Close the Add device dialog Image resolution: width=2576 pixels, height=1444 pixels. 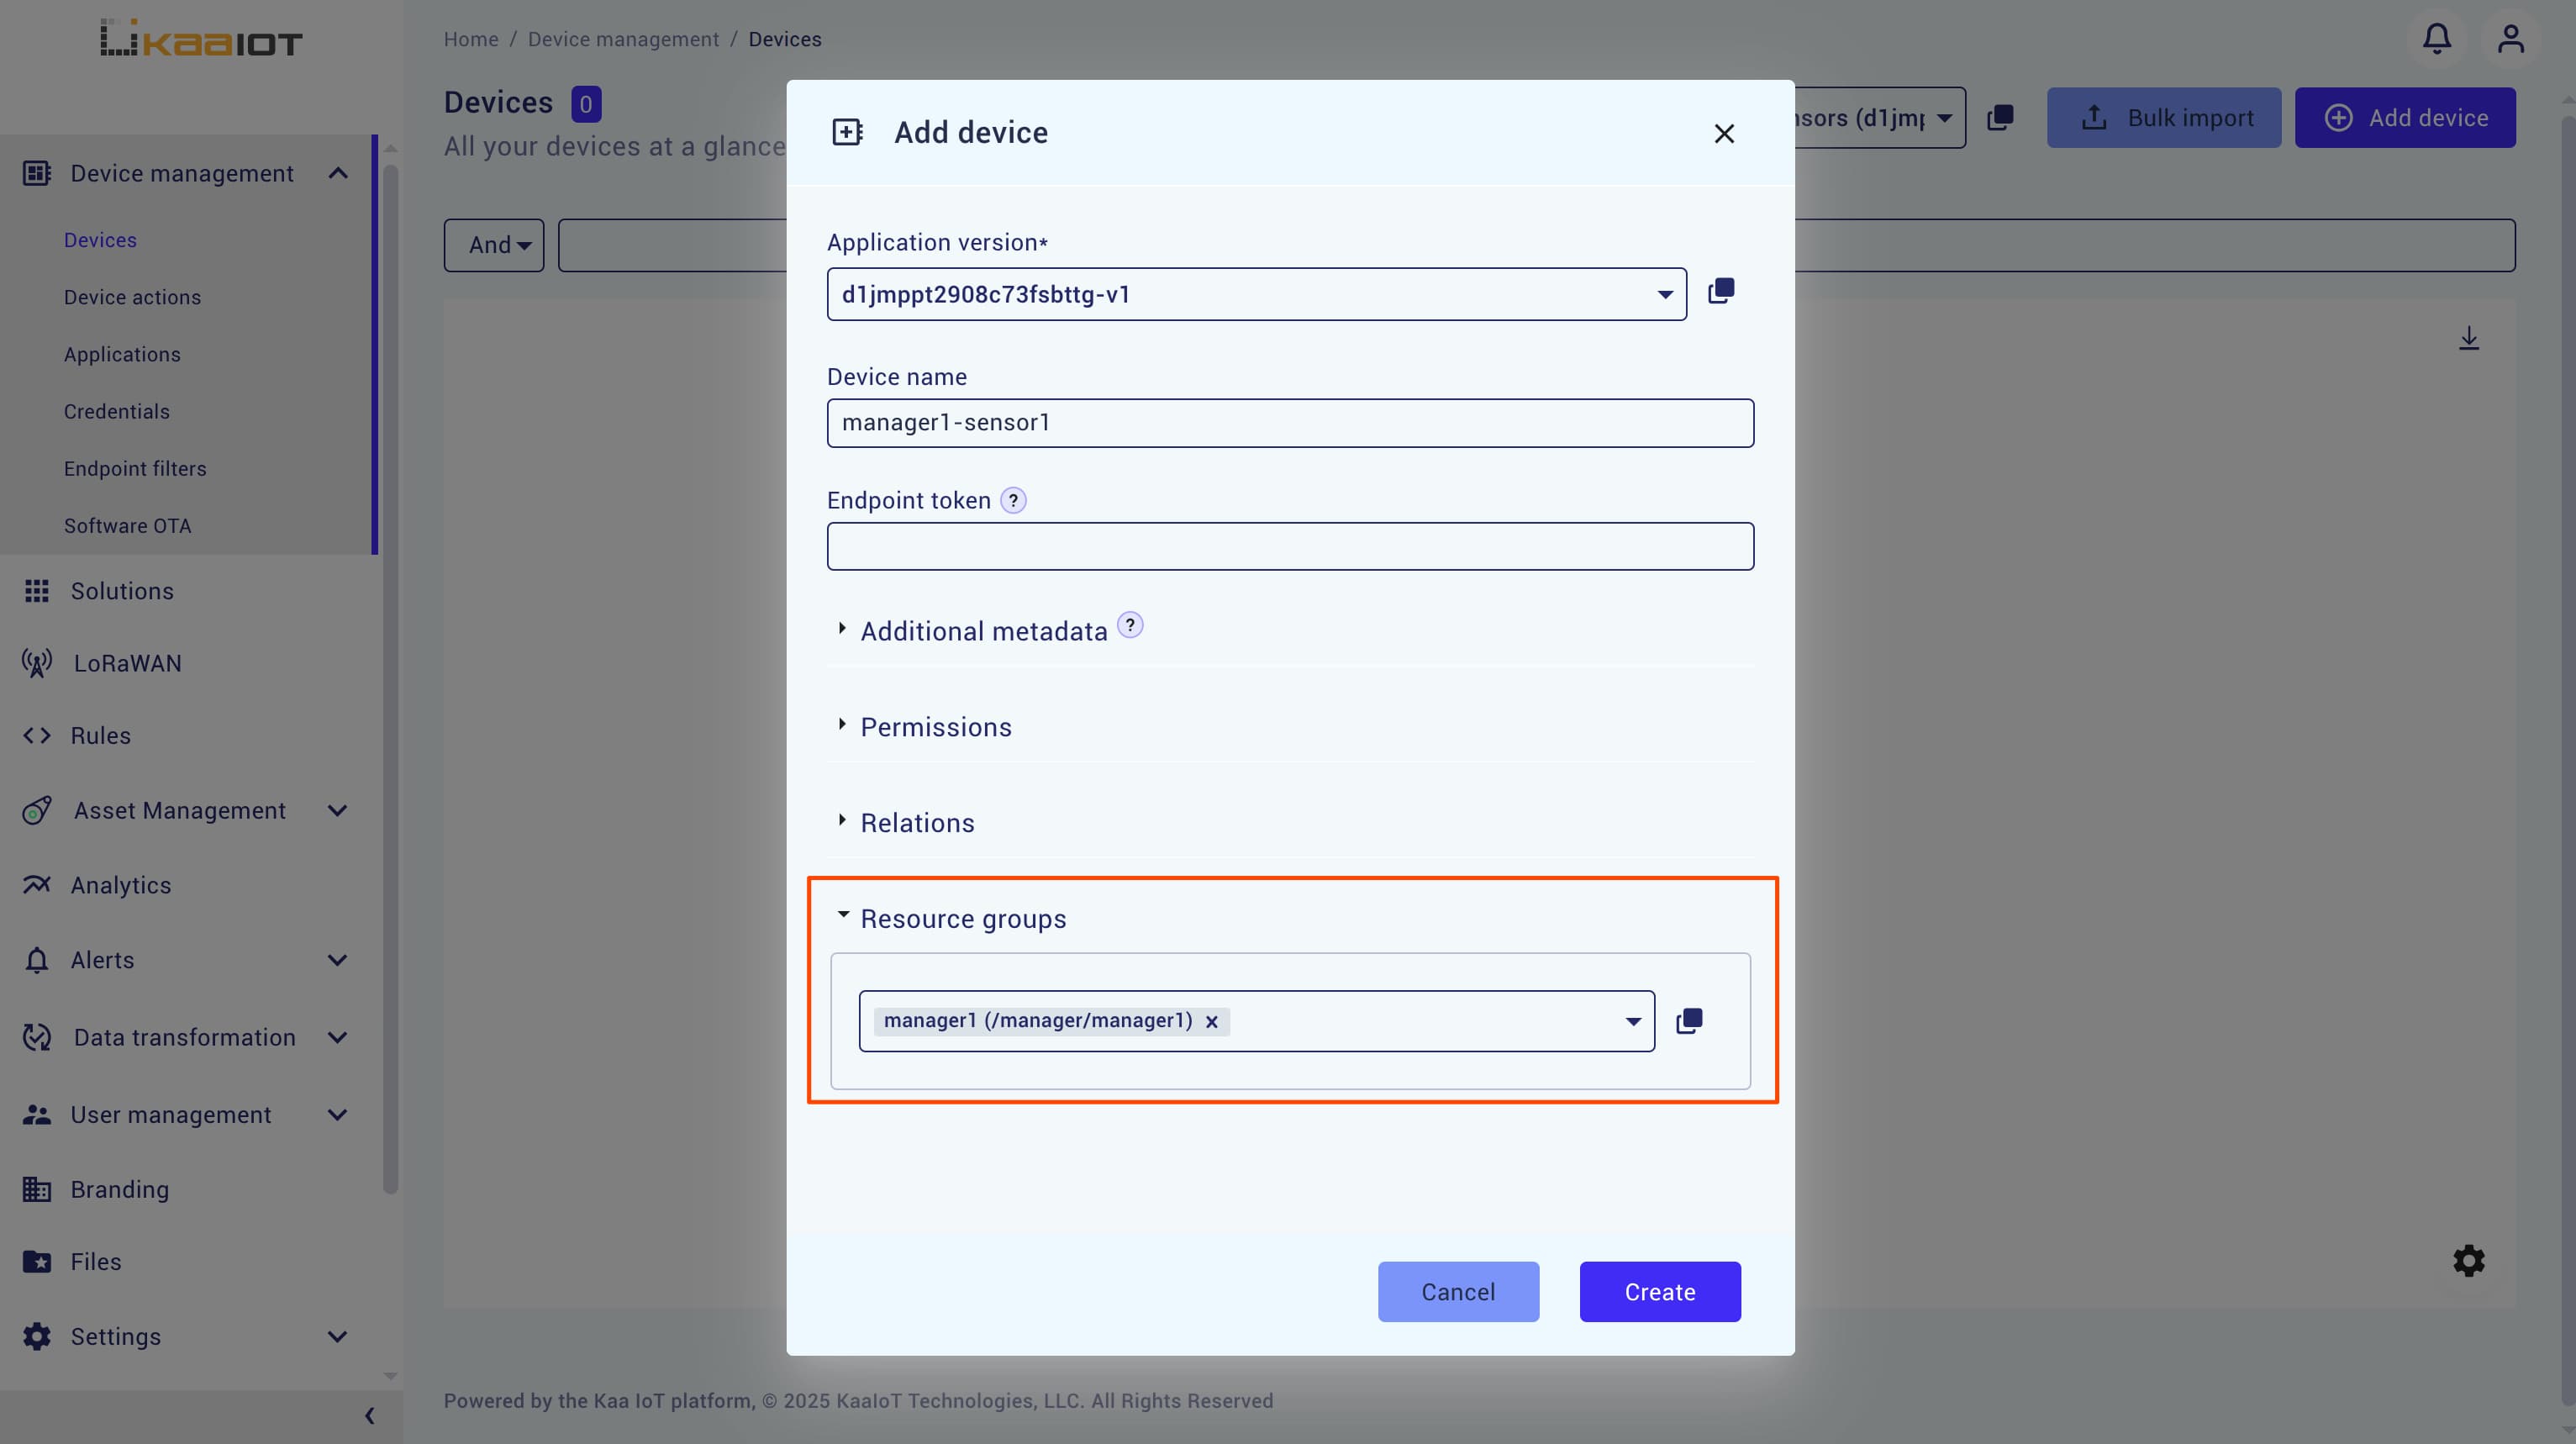click(x=1724, y=133)
